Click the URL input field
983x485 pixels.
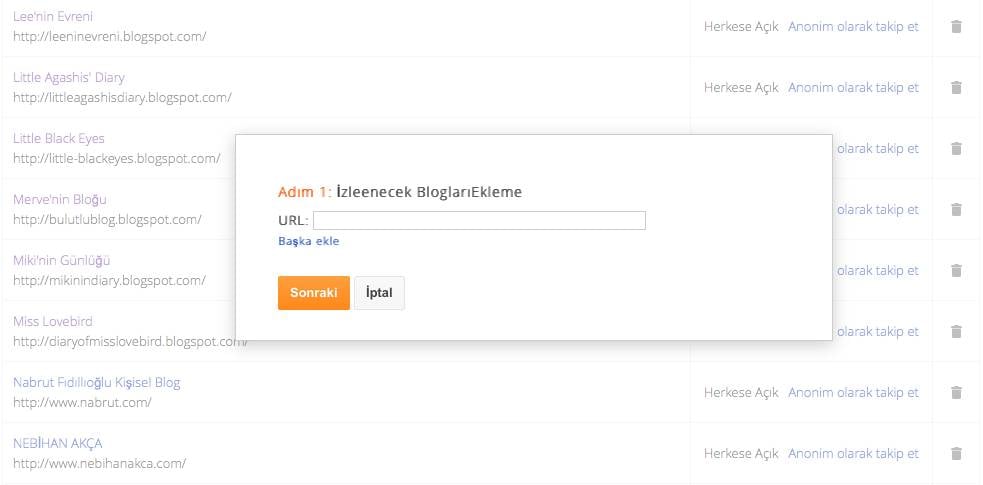pyautogui.click(x=479, y=221)
